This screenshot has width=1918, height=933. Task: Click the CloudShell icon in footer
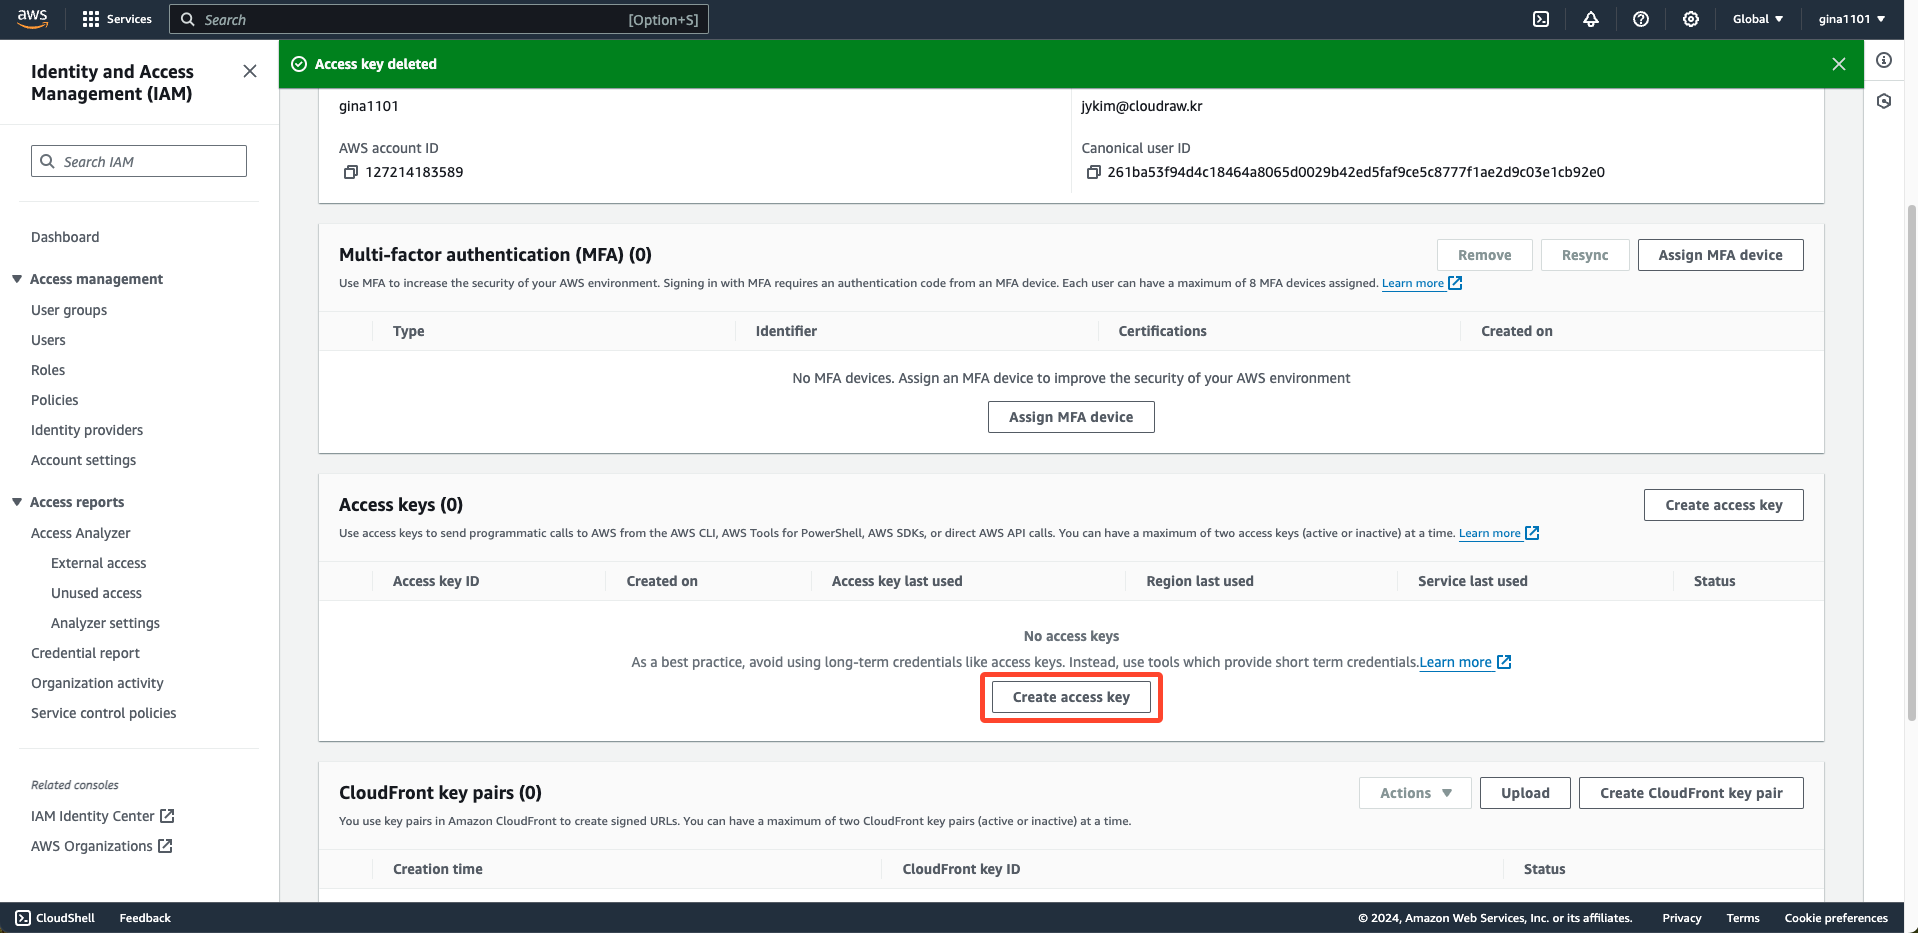coord(23,918)
